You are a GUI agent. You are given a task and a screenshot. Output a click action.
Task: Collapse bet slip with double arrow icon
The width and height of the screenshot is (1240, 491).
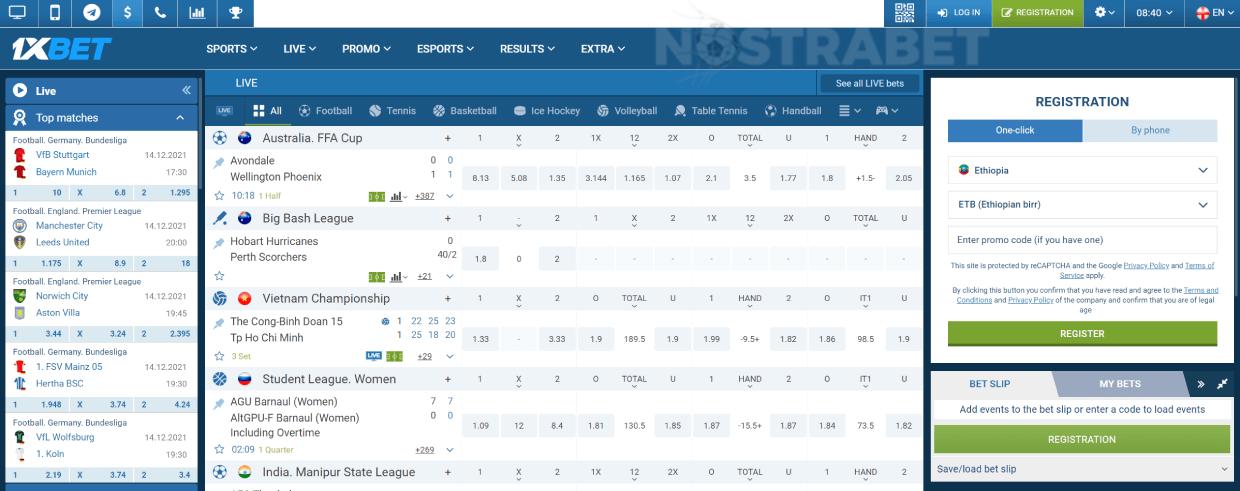[1201, 384]
